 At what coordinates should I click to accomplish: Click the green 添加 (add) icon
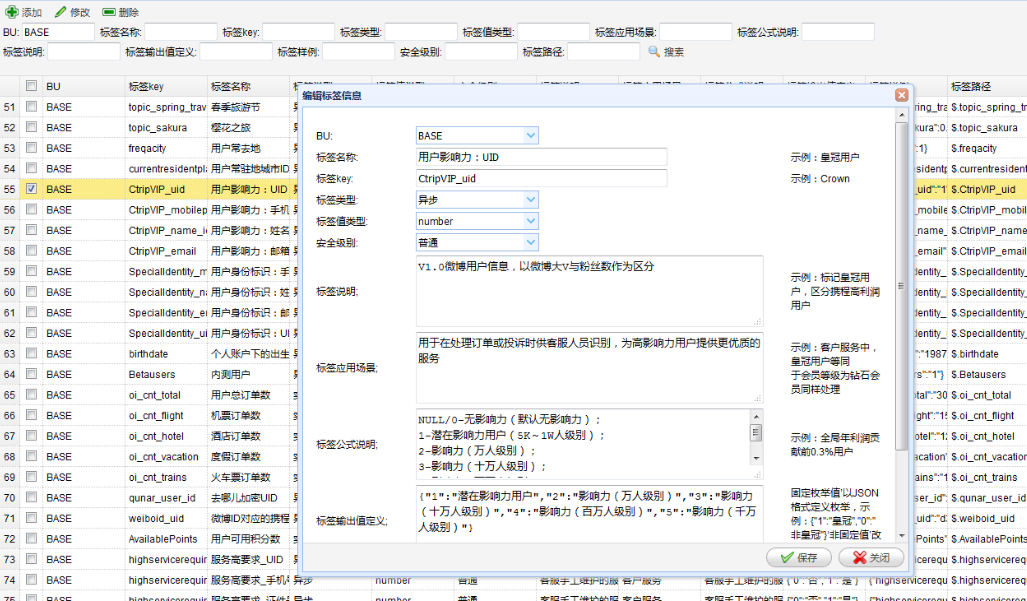tap(12, 12)
